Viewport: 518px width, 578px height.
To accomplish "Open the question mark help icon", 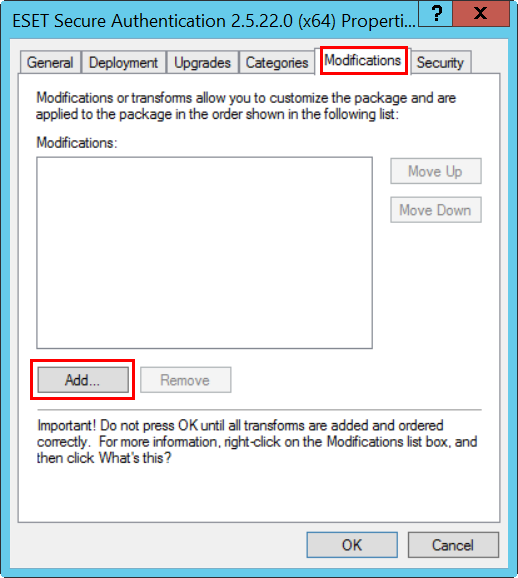I will pos(435,14).
